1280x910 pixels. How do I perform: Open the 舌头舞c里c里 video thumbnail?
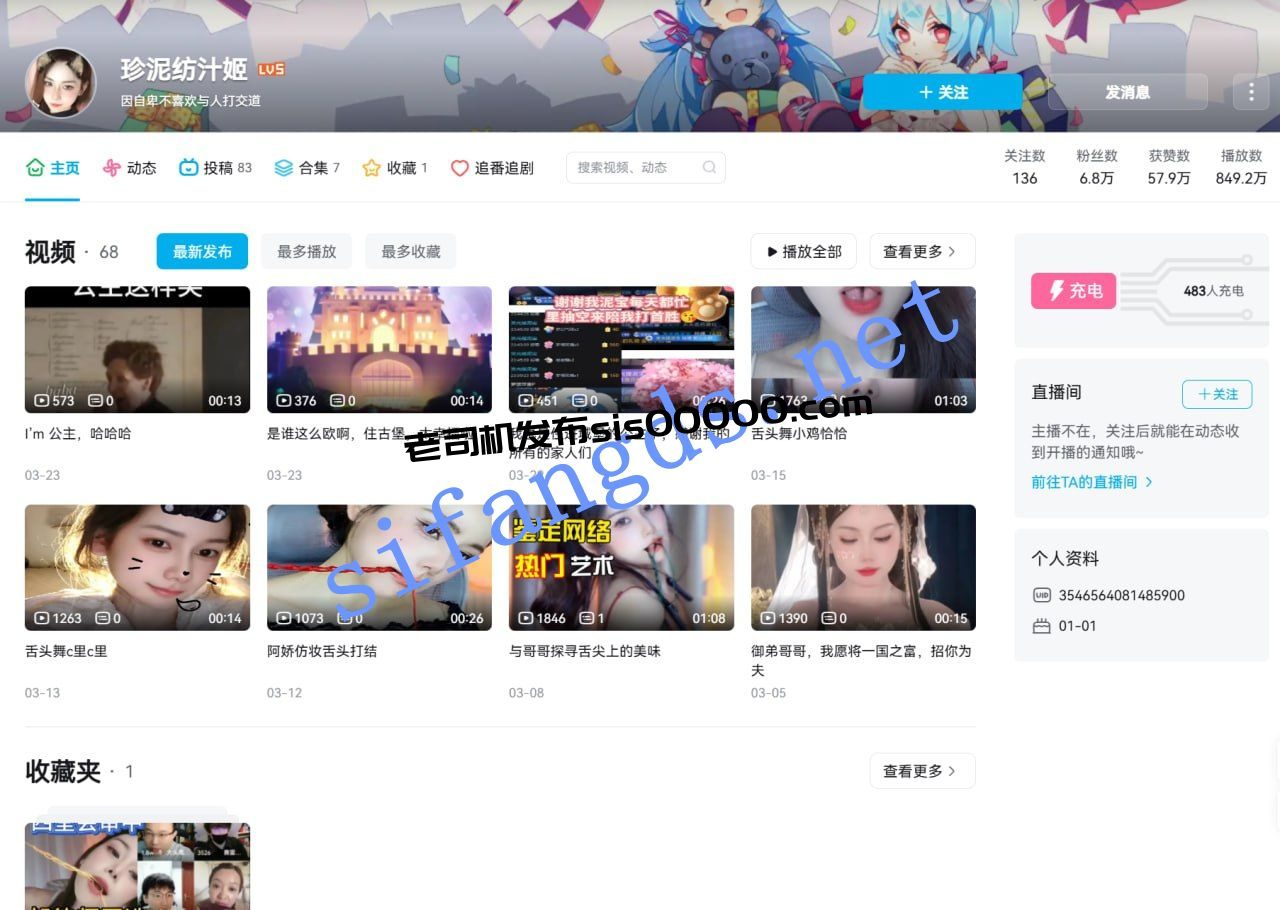coord(137,567)
